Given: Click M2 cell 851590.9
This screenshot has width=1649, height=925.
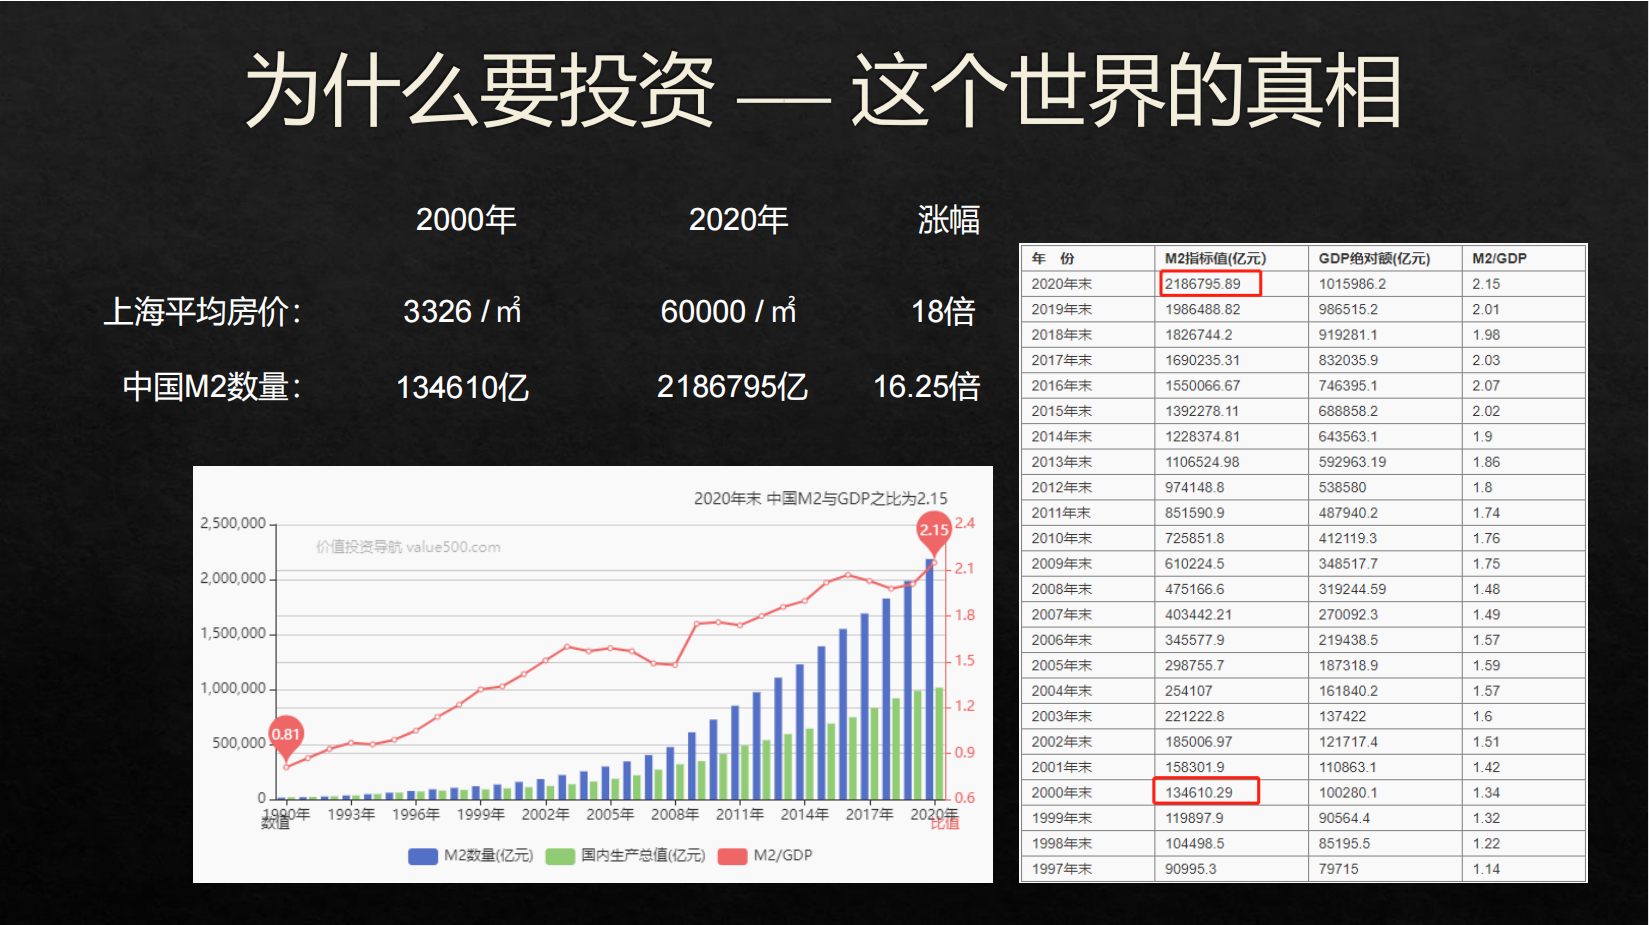Looking at the screenshot, I should (x=1194, y=513).
